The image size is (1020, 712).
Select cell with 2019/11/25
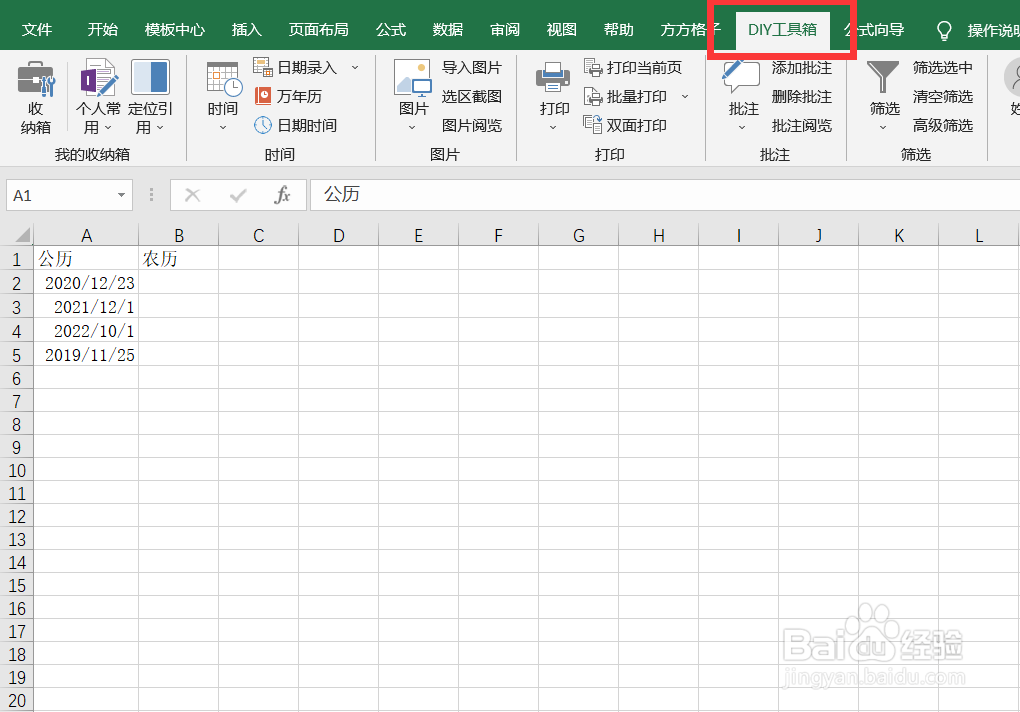[x=86, y=354]
